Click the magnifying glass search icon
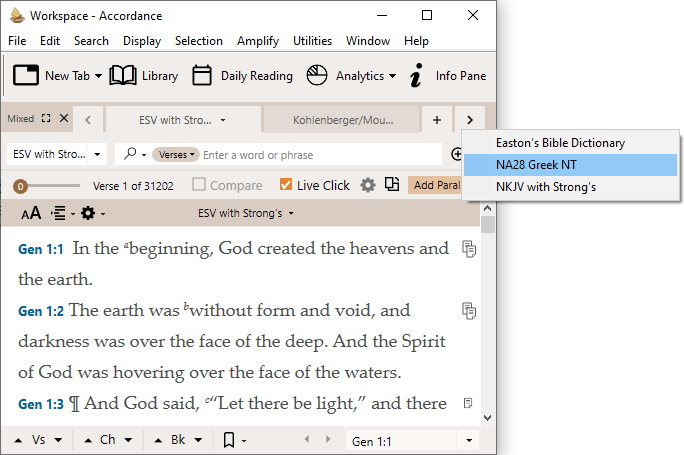This screenshot has width=684, height=455. click(x=129, y=155)
